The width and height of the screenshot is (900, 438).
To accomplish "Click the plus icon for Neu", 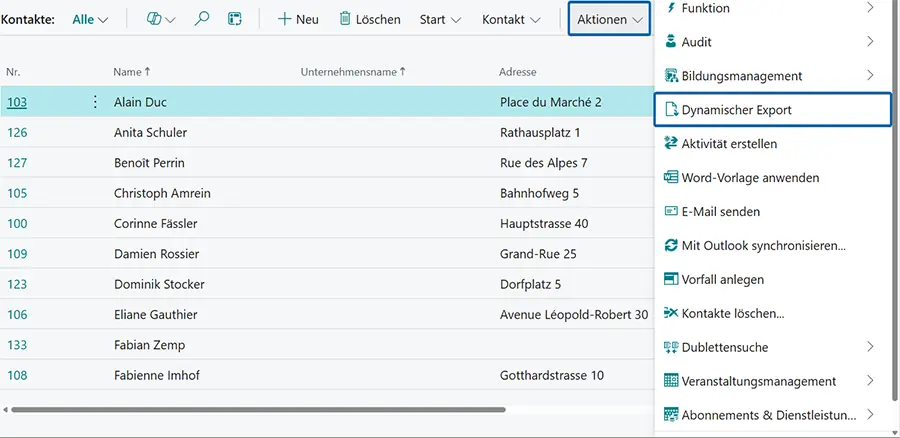I will [x=285, y=19].
